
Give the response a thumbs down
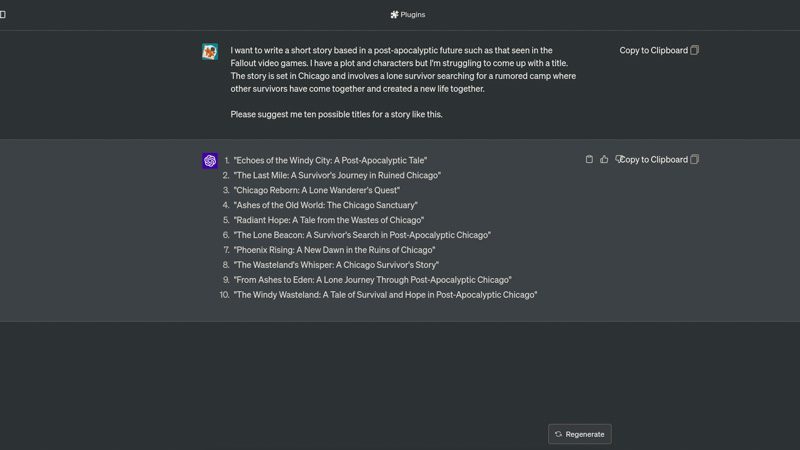tap(618, 159)
